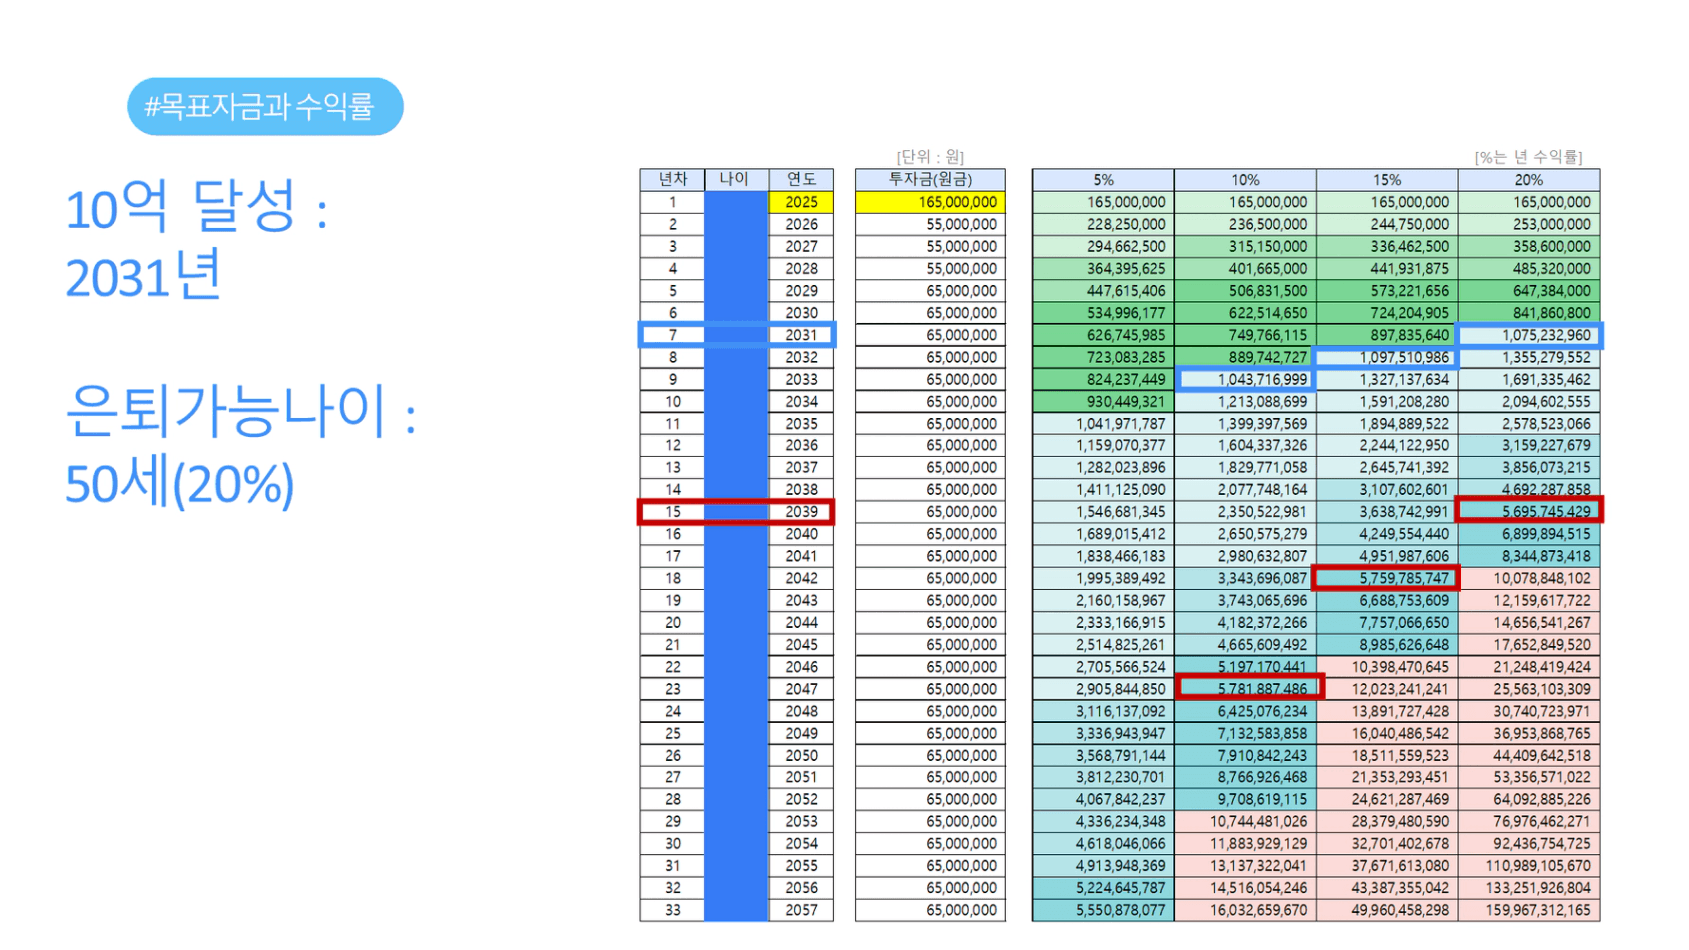
Task: Click the 25,563,103,309 cell
Action: pyautogui.click(x=1529, y=689)
